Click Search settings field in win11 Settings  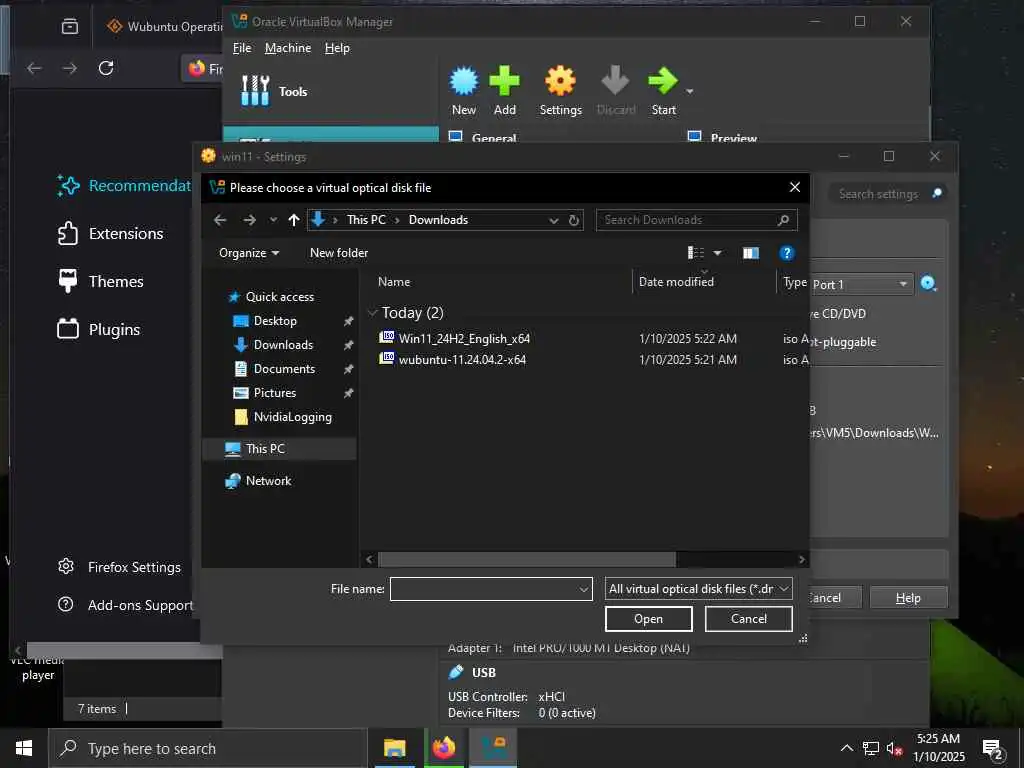click(x=878, y=194)
